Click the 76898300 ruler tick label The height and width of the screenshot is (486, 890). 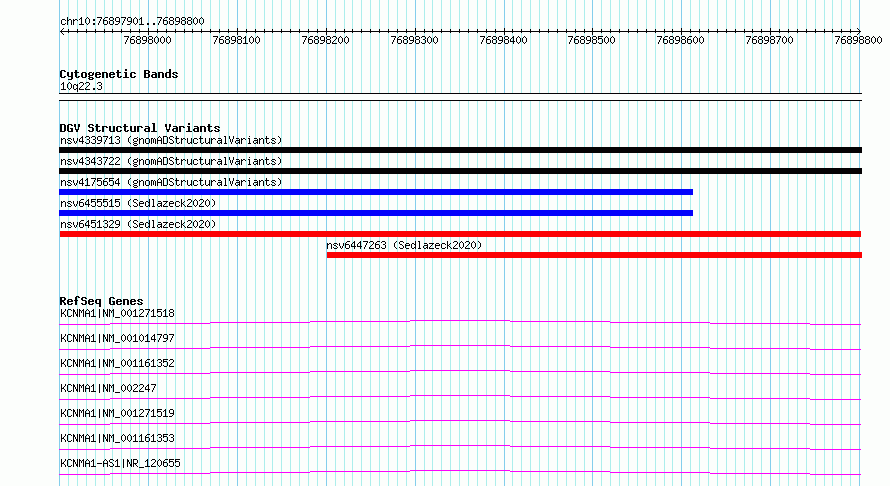[414, 40]
